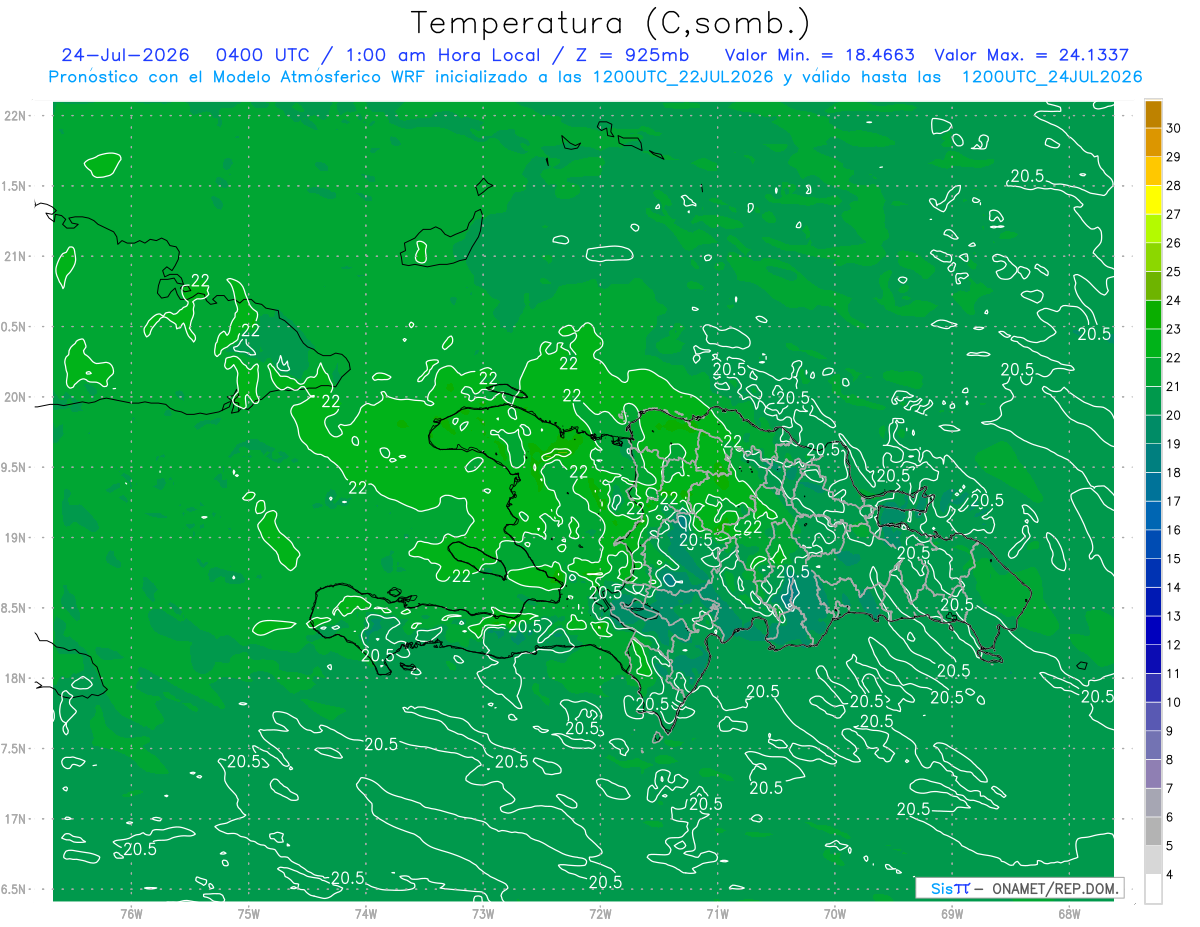This screenshot has height=927, width=1200.
Task: Click the 'SisTT - ONAMET/REP.DOM.' credit box
Action: point(1019,888)
